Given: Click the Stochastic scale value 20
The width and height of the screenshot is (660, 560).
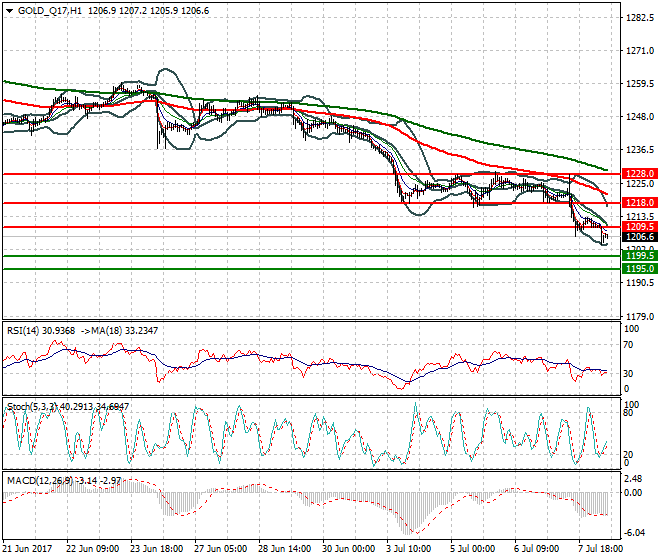Looking at the screenshot, I should pos(628,455).
